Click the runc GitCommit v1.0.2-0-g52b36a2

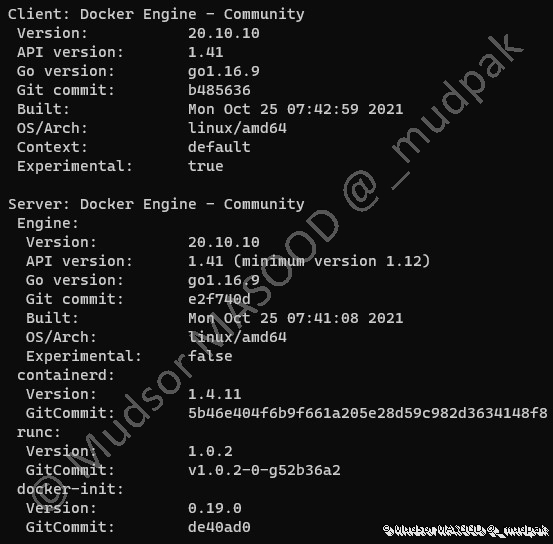pyautogui.click(x=264, y=470)
